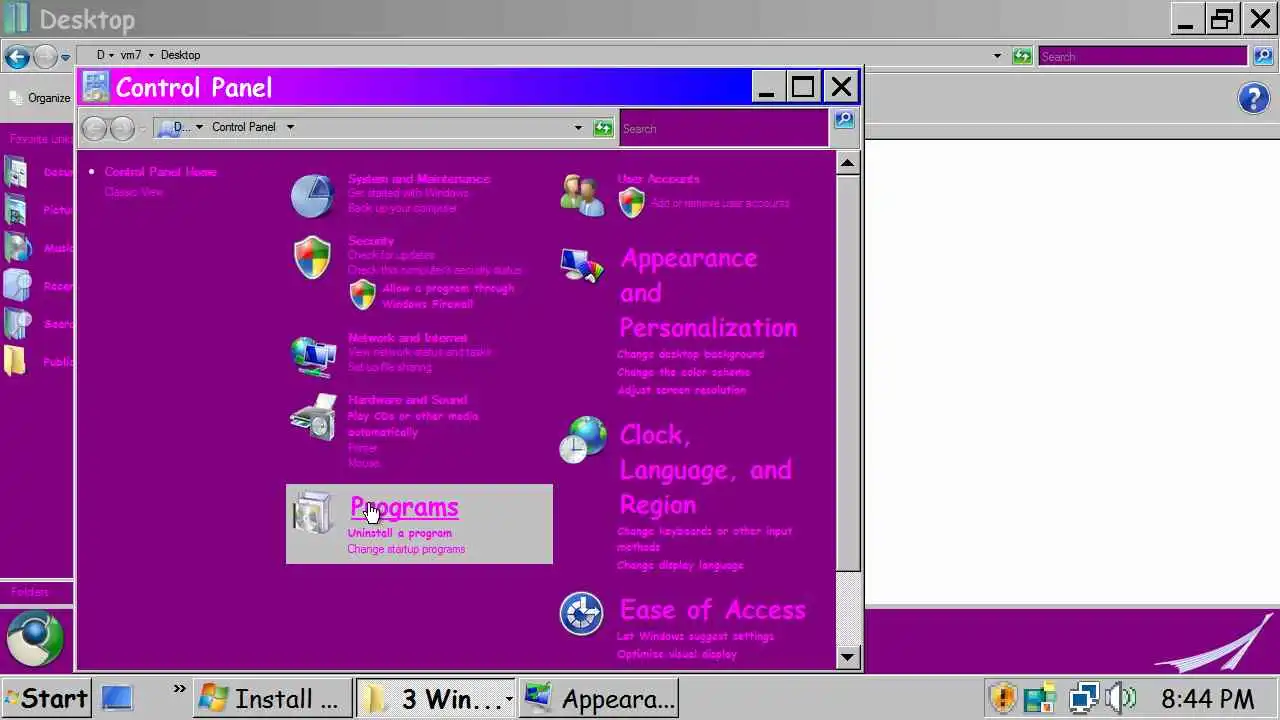The image size is (1280, 720).
Task: Click Change startup programs
Action: click(406, 549)
